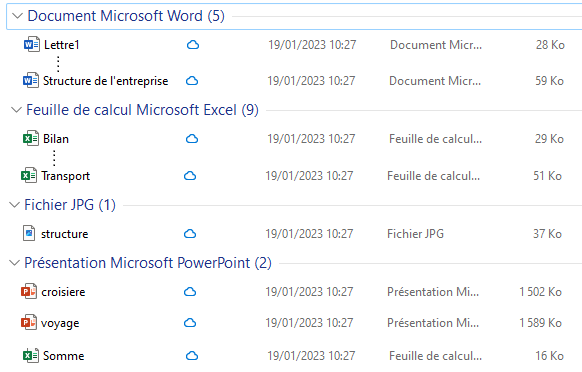582x372 pixels.
Task: Select the Présentation Microsoft PowerPoint (2) group header
Action: pos(148,263)
